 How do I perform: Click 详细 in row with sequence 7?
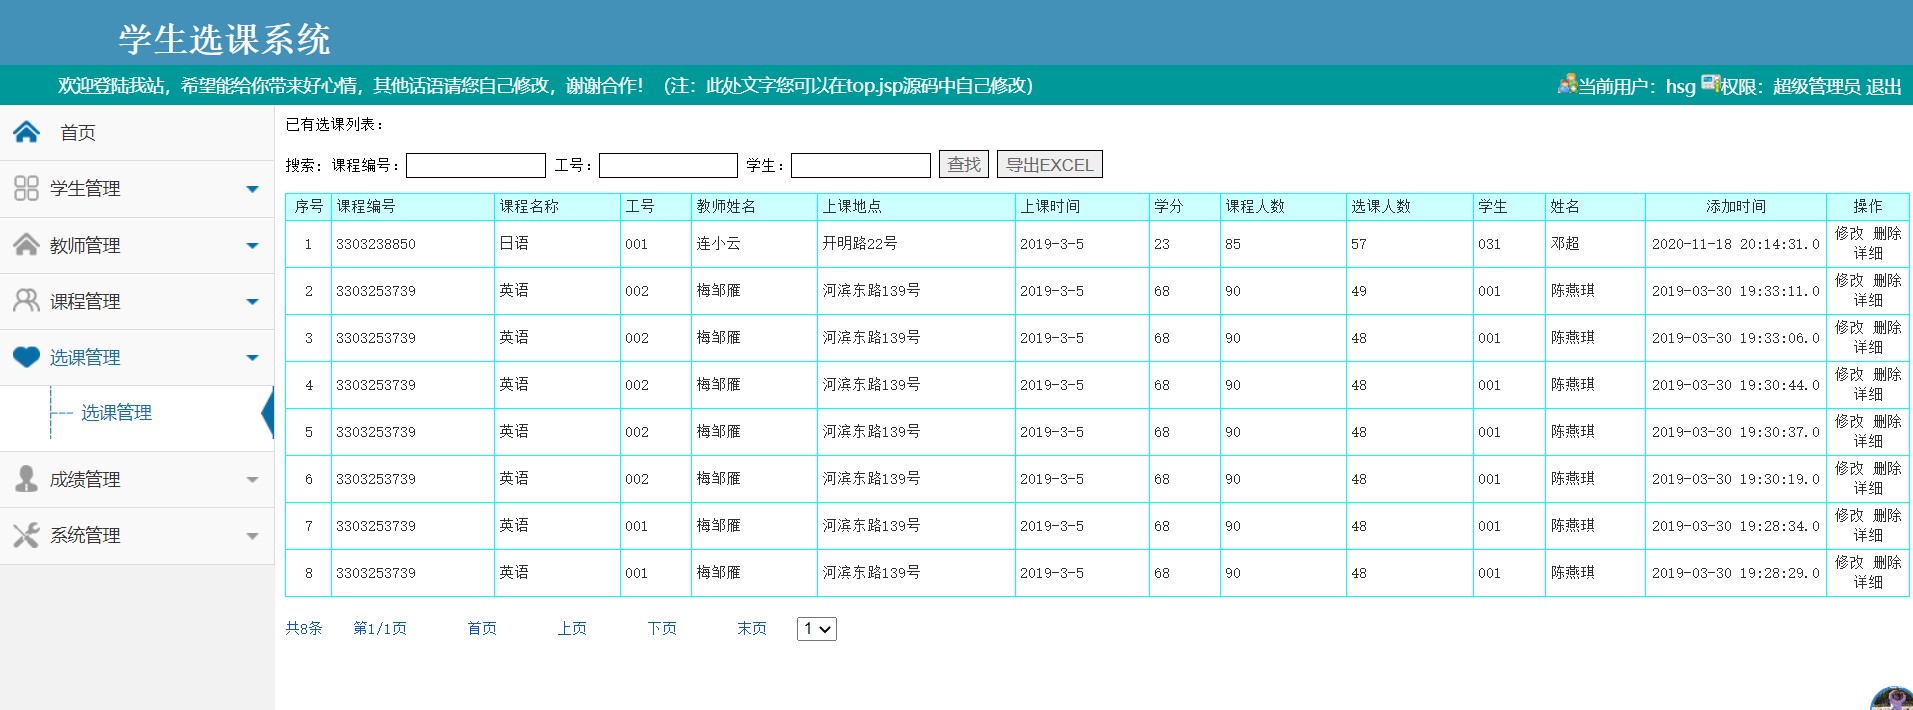[x=1868, y=535]
